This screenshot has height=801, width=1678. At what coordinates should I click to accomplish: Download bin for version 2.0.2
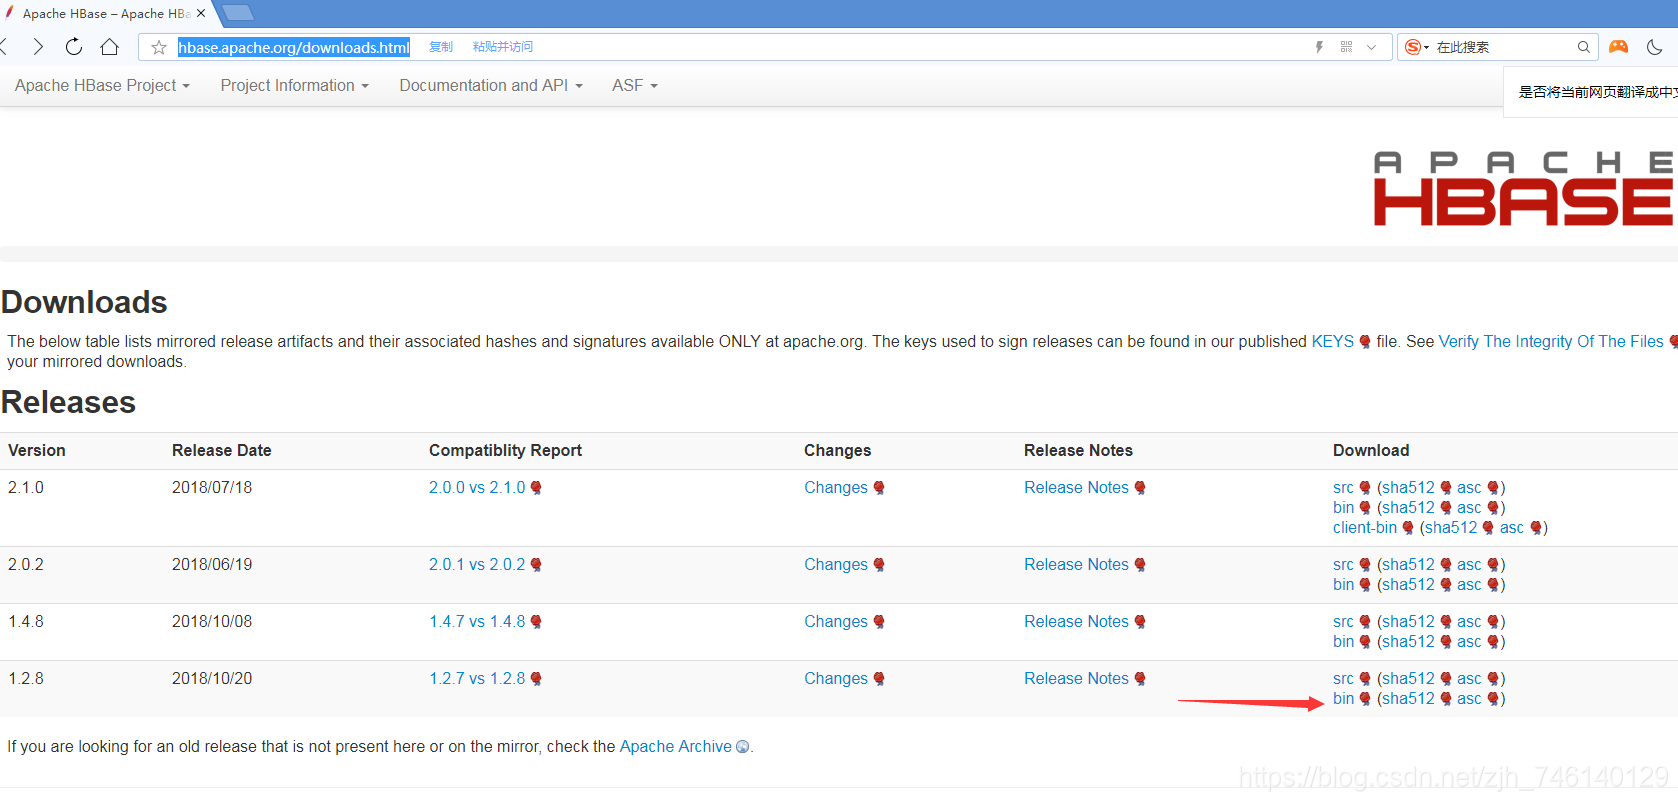(x=1343, y=584)
